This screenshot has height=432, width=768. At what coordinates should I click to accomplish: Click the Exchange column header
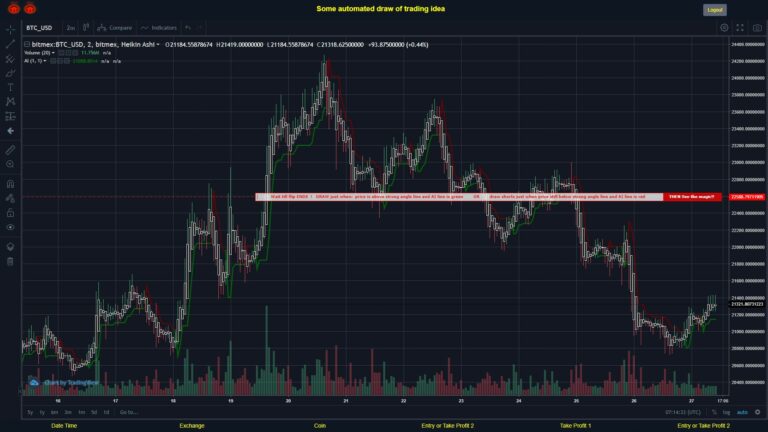(x=192, y=426)
